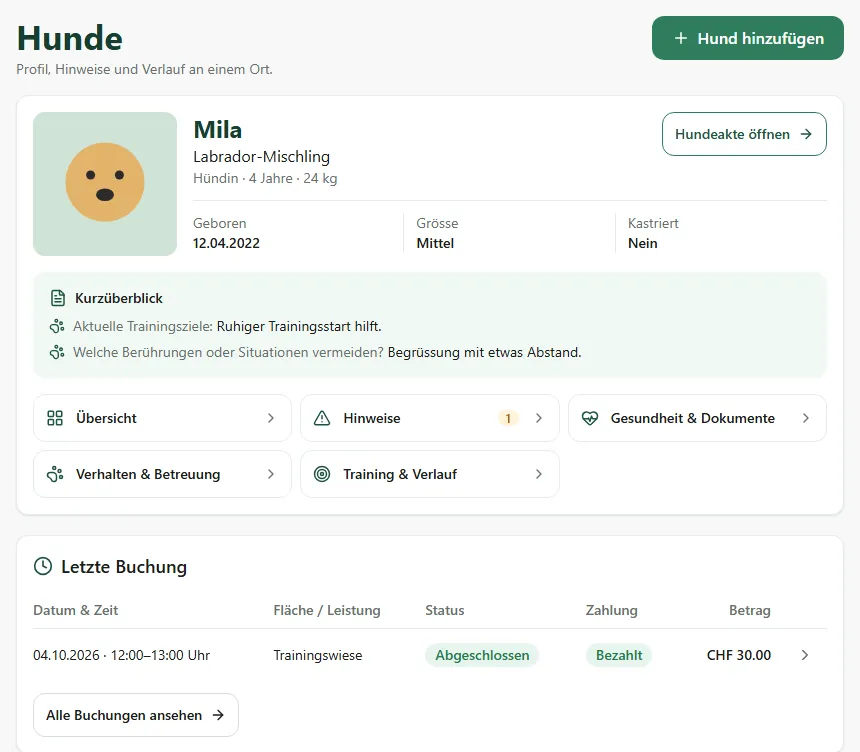Click the line Hündin · 4 Jahre · 24 kg
The width and height of the screenshot is (860, 752).
(x=265, y=178)
